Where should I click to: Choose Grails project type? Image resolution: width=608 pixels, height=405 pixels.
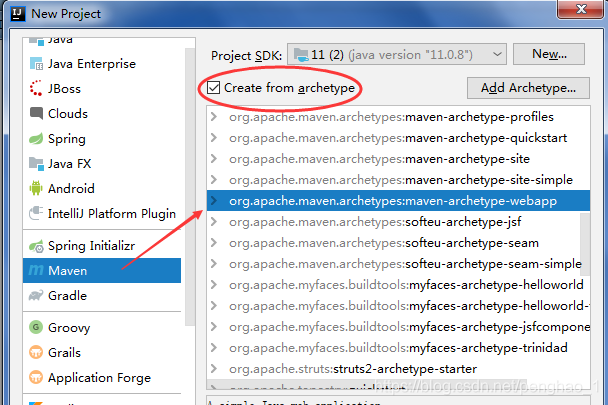coord(102,352)
